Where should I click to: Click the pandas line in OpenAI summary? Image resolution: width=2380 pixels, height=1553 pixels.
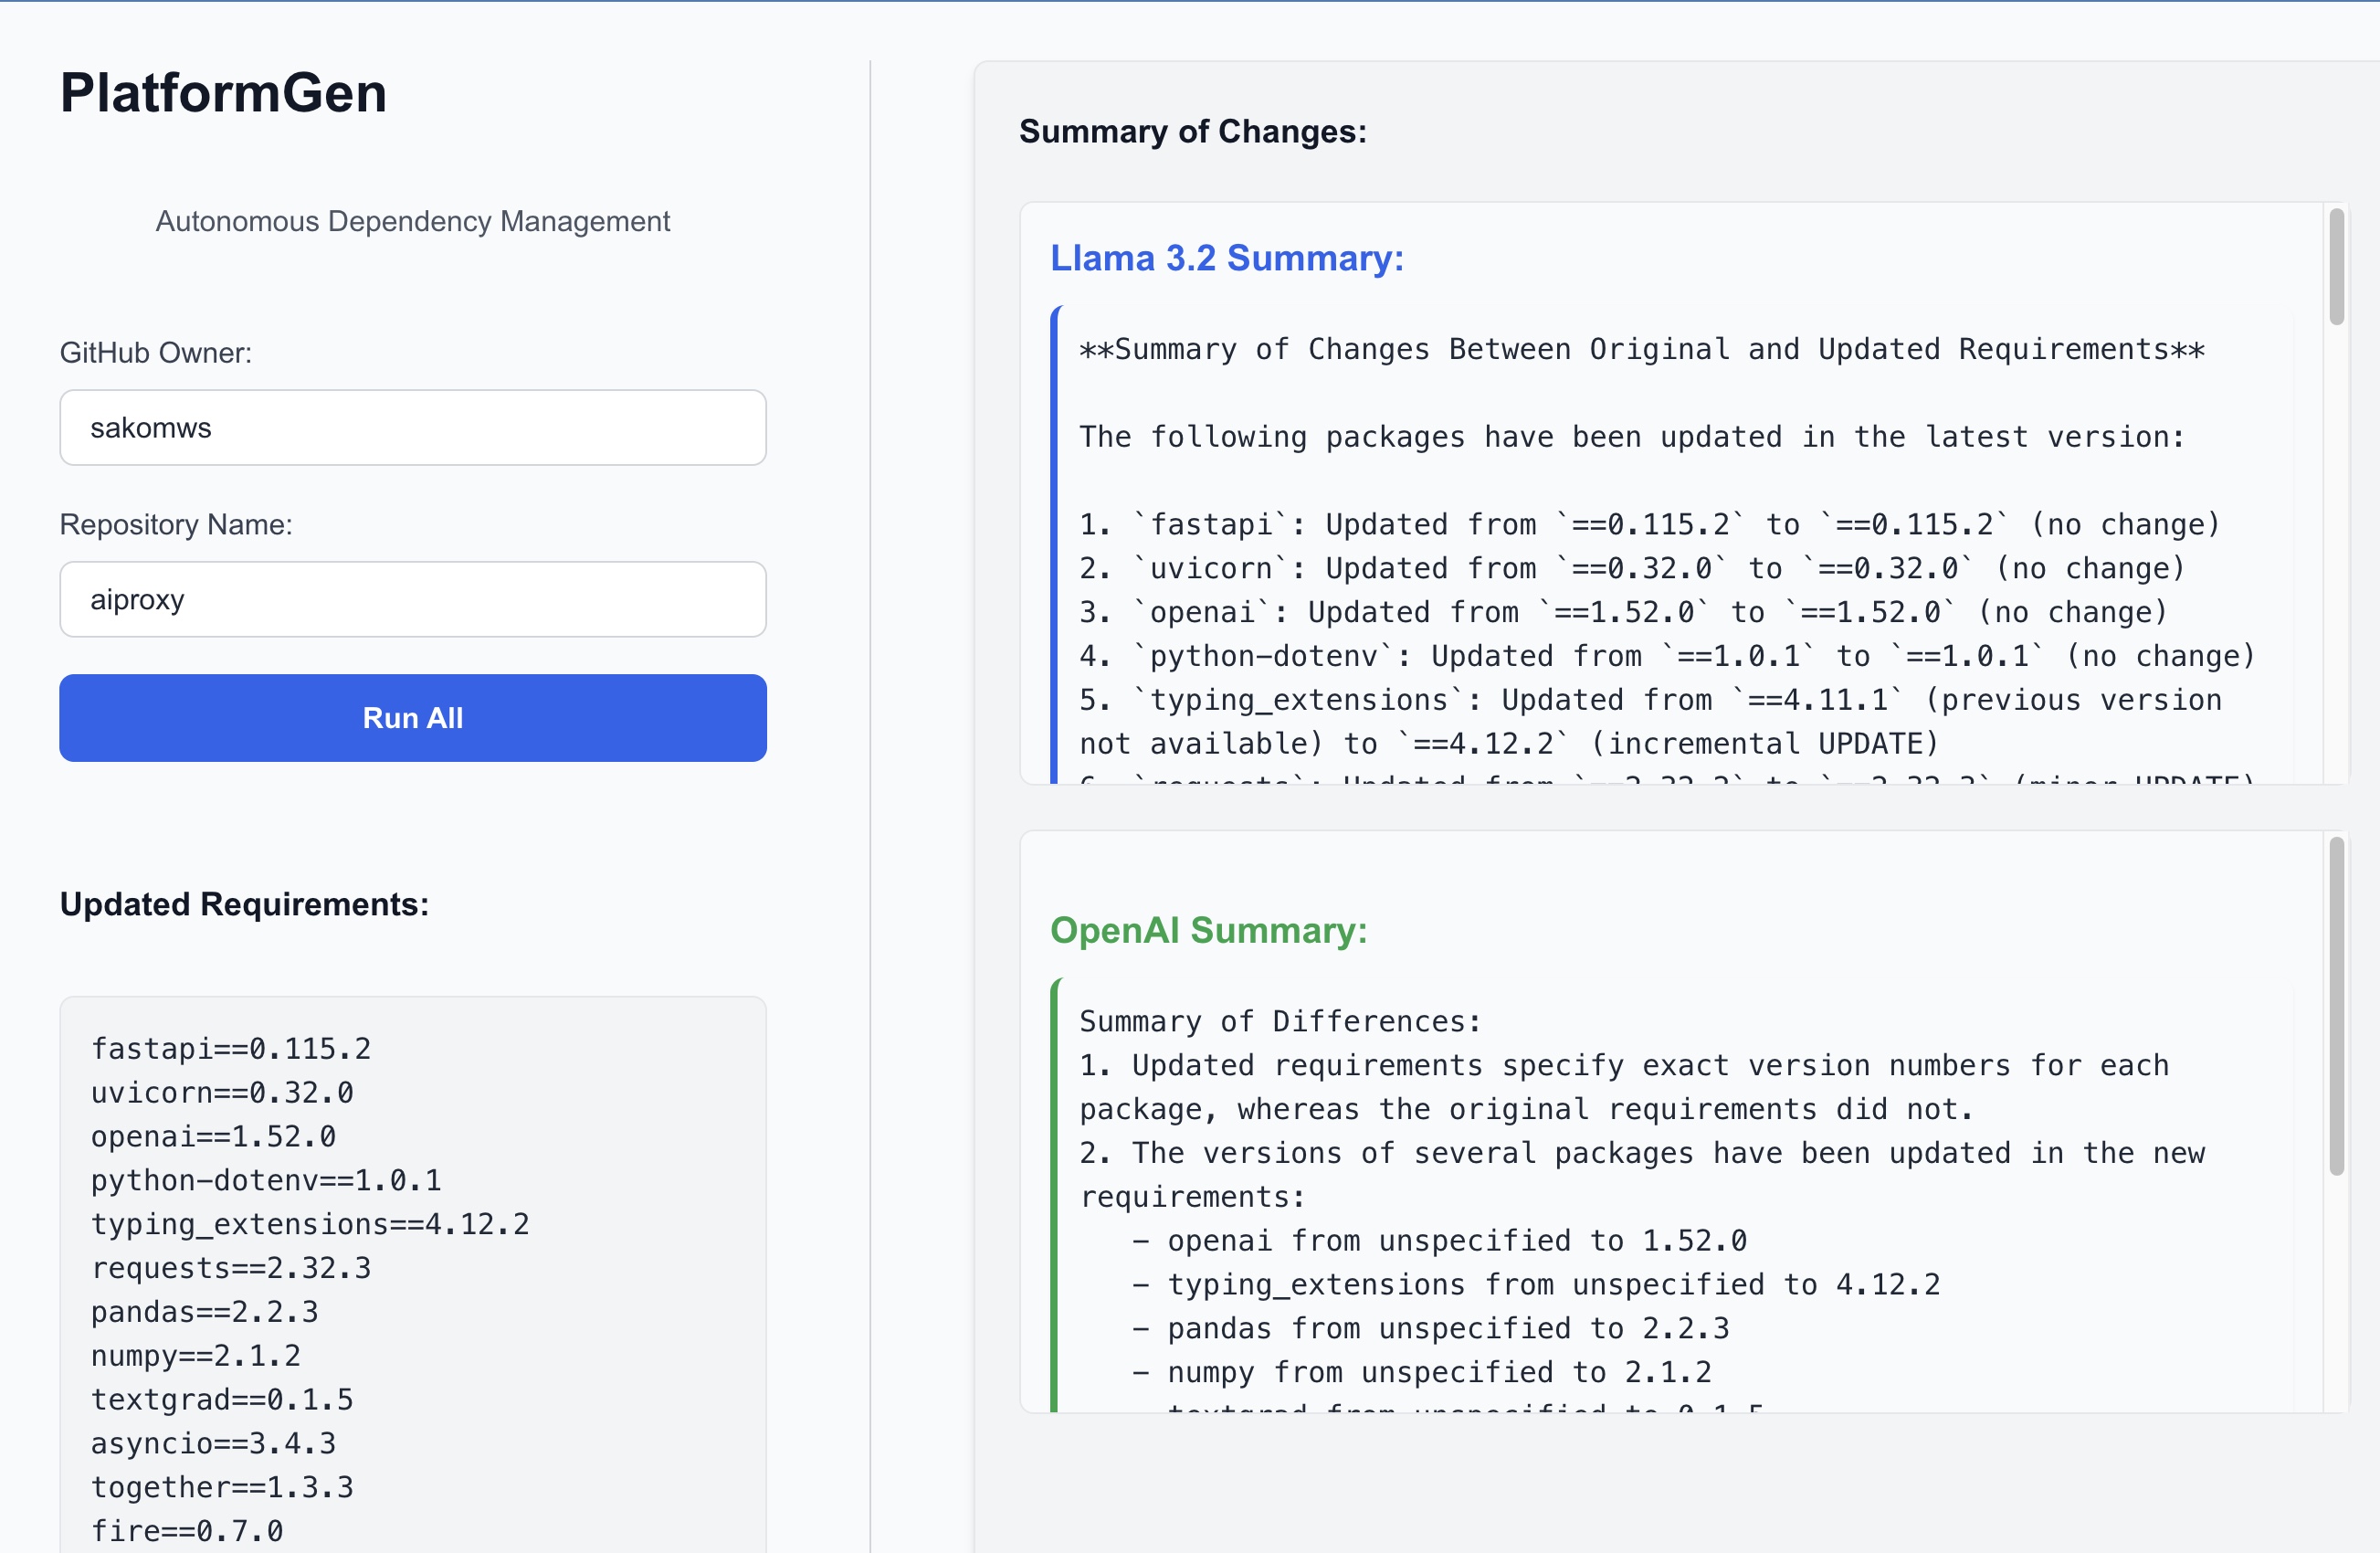click(1430, 1328)
